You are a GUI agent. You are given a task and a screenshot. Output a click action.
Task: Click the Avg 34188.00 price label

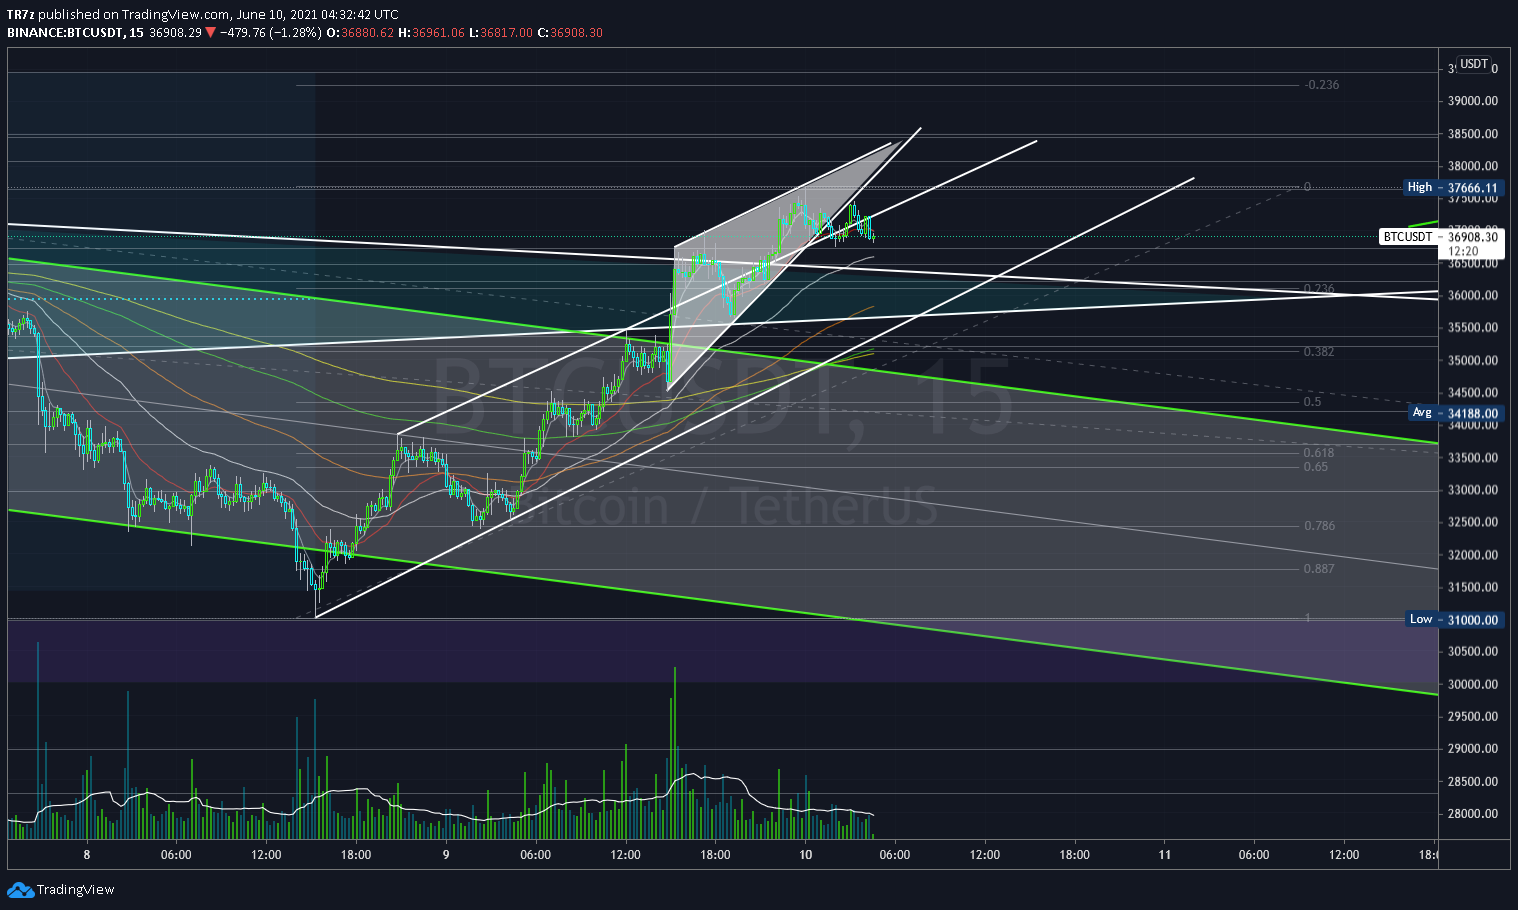(x=1455, y=413)
